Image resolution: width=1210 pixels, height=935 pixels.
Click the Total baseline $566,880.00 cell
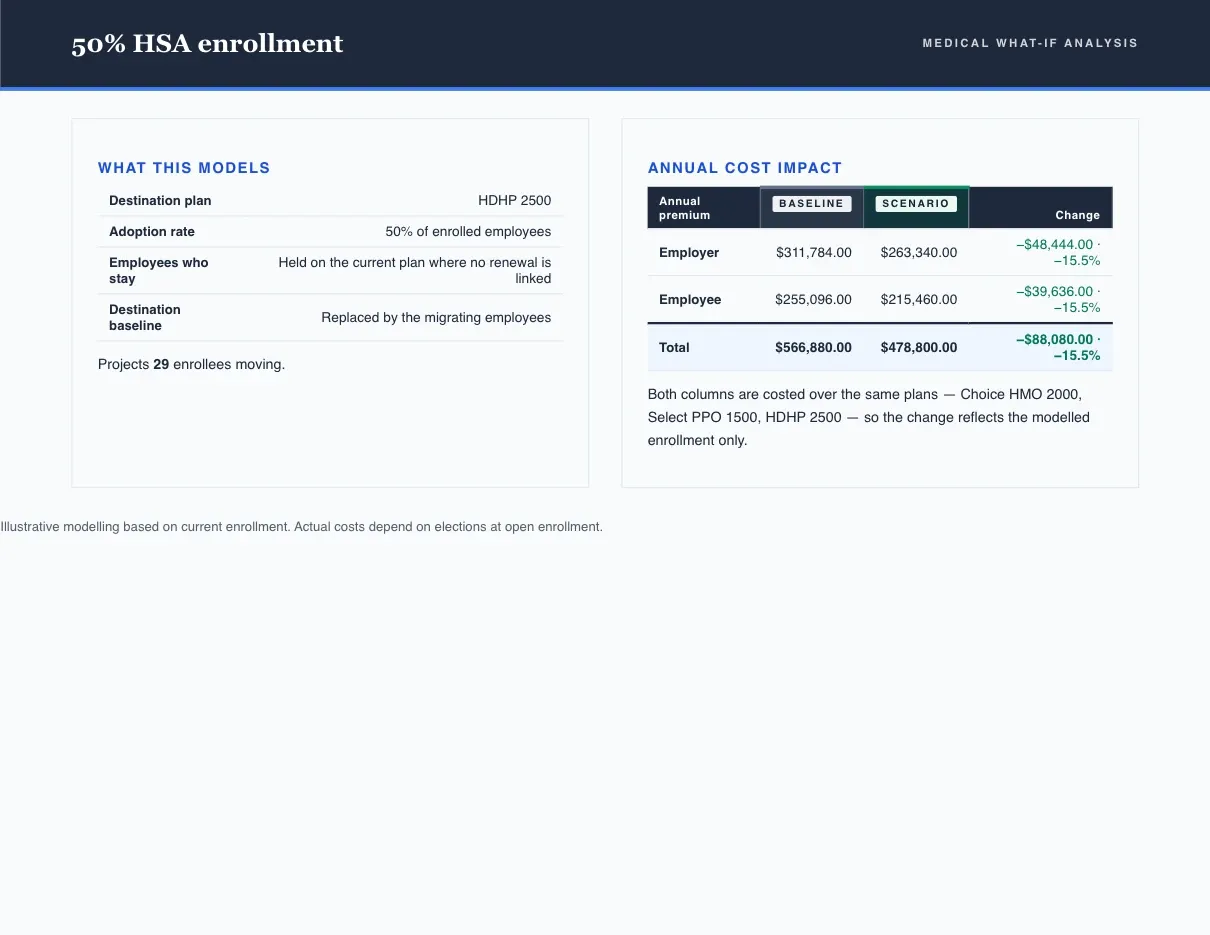click(813, 348)
